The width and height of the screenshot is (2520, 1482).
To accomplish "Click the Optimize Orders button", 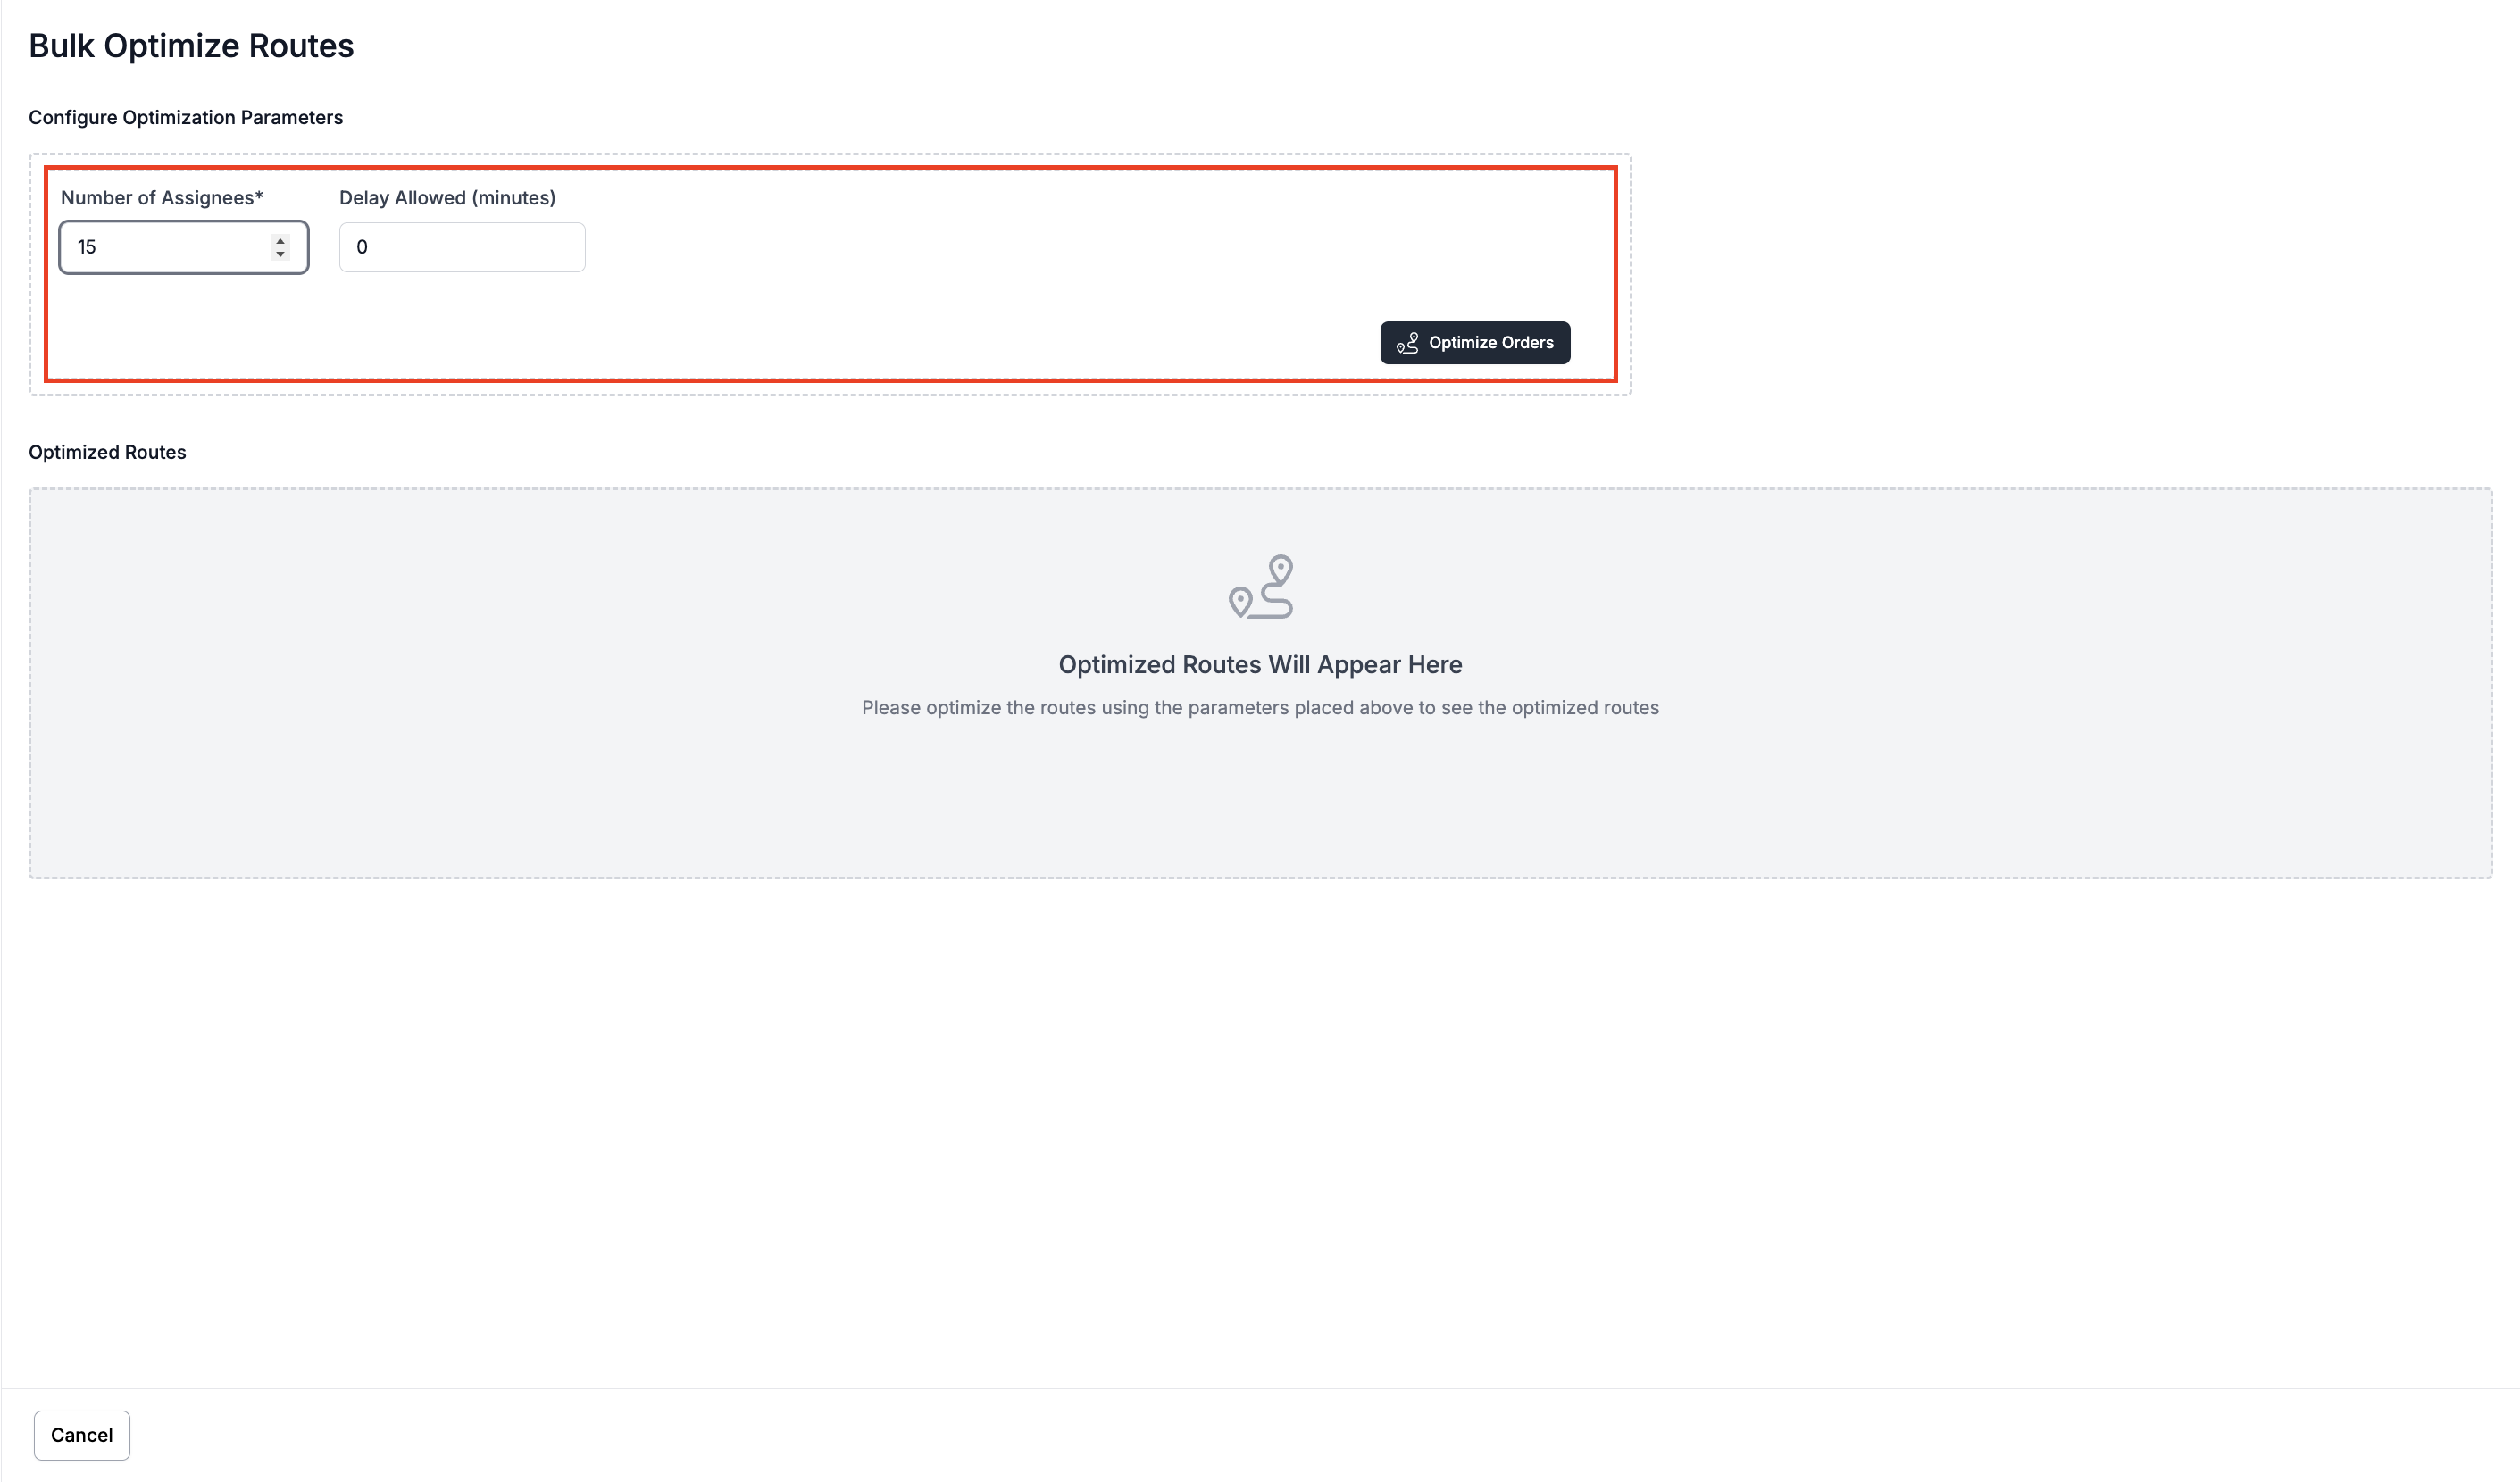I will 1474,343.
